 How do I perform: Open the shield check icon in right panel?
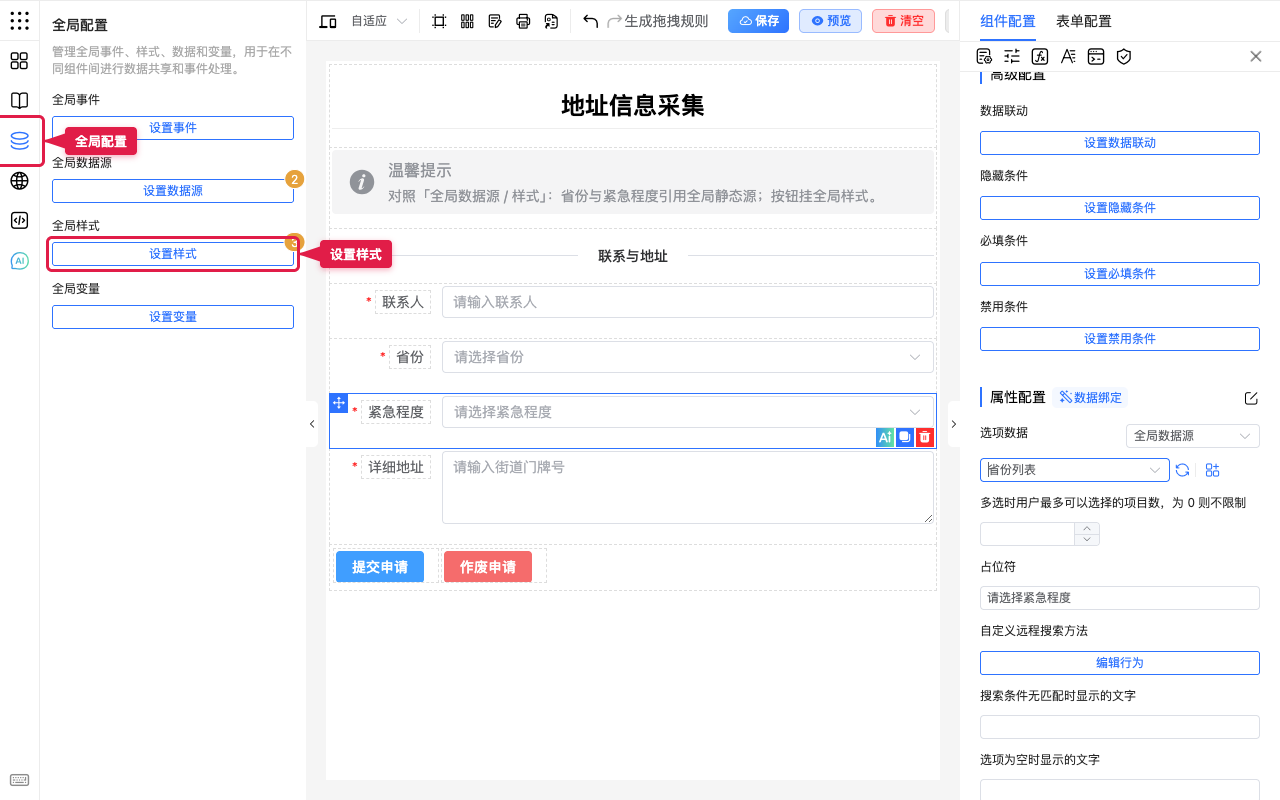coord(1124,56)
